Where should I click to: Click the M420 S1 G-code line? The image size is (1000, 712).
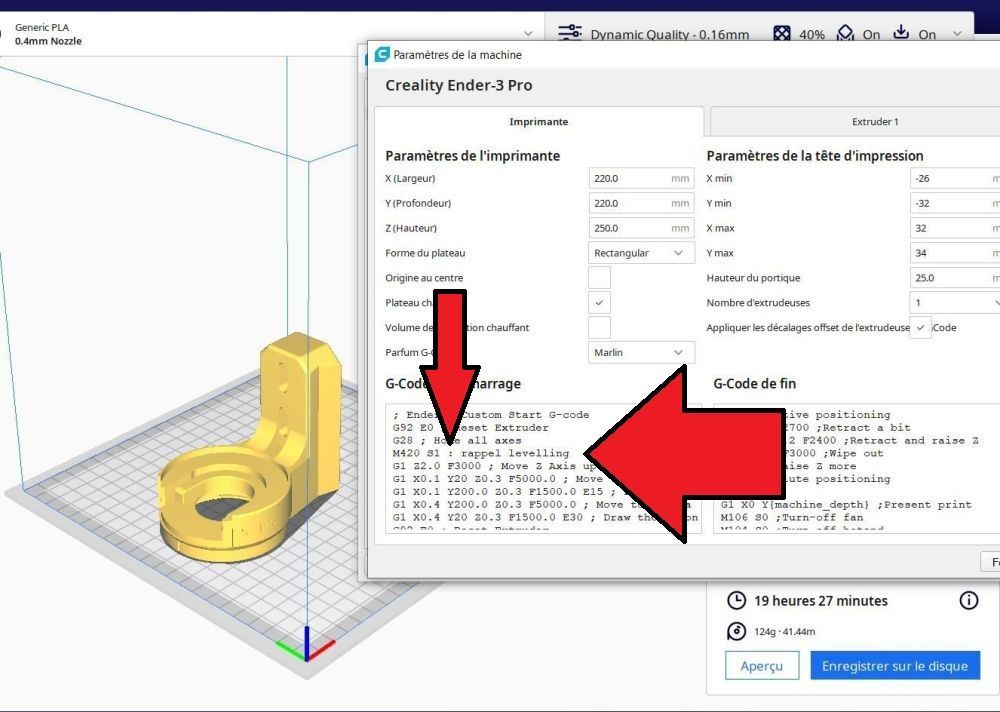pos(481,453)
